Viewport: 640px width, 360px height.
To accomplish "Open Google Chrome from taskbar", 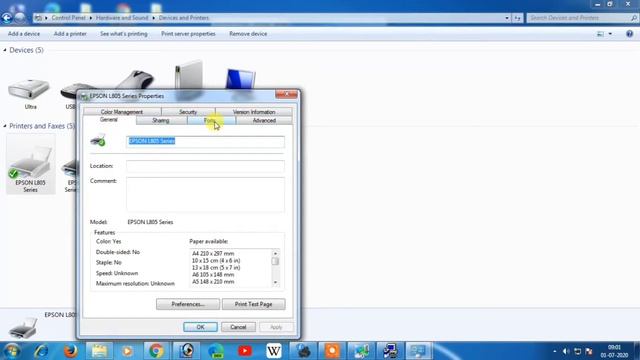I will point(156,351).
